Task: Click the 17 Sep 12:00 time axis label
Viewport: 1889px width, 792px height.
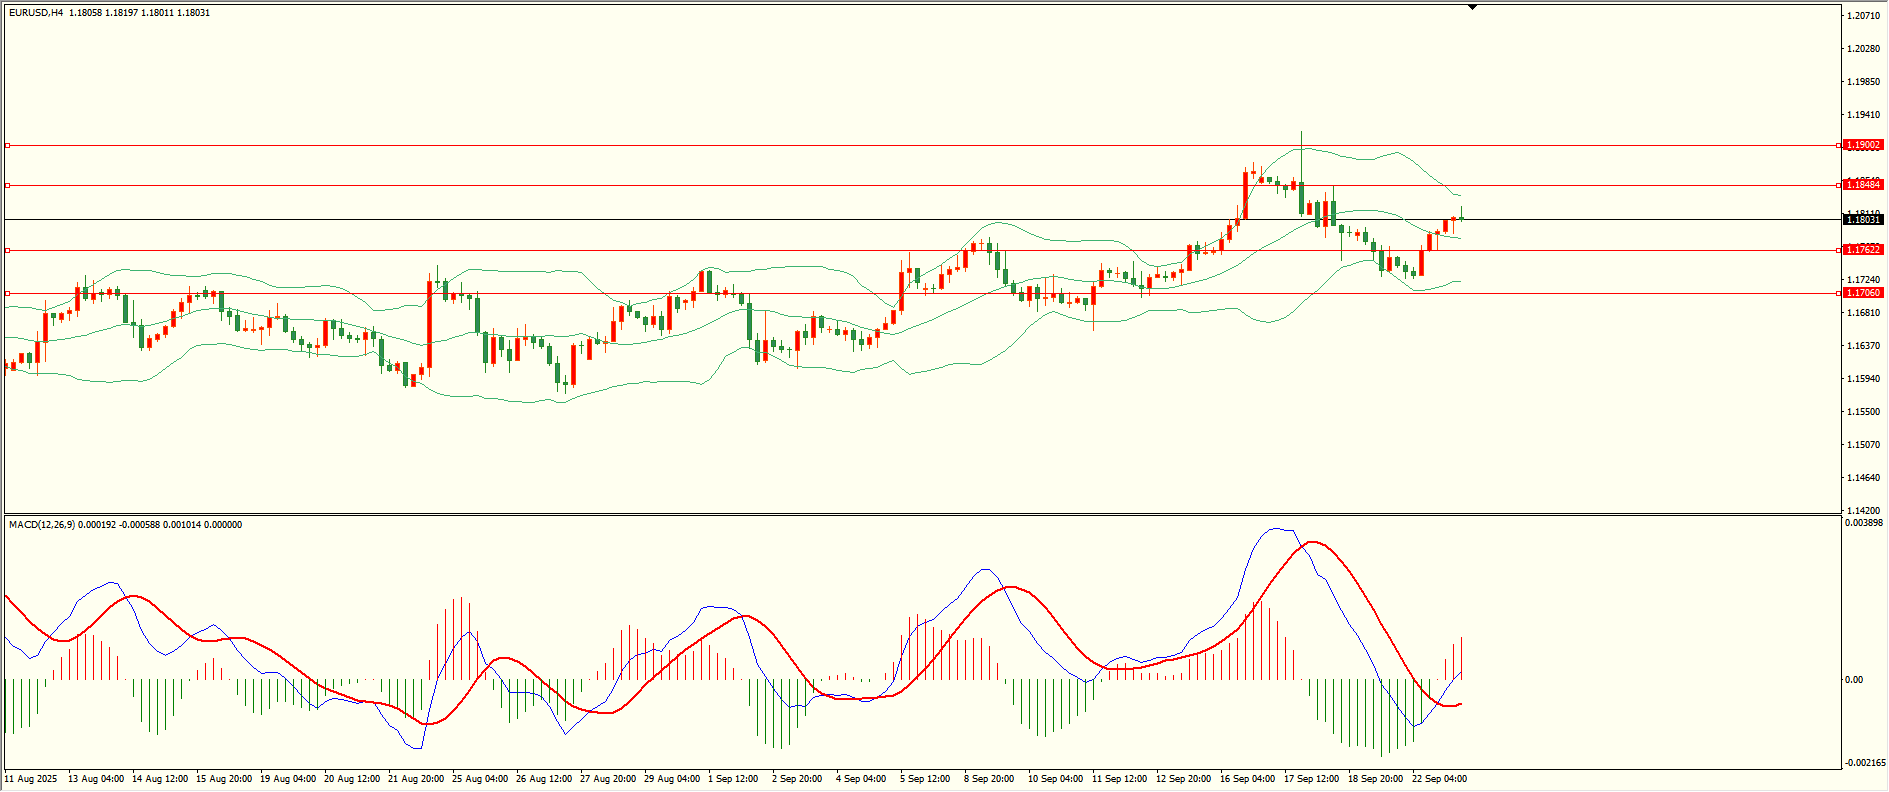Action: (1311, 779)
